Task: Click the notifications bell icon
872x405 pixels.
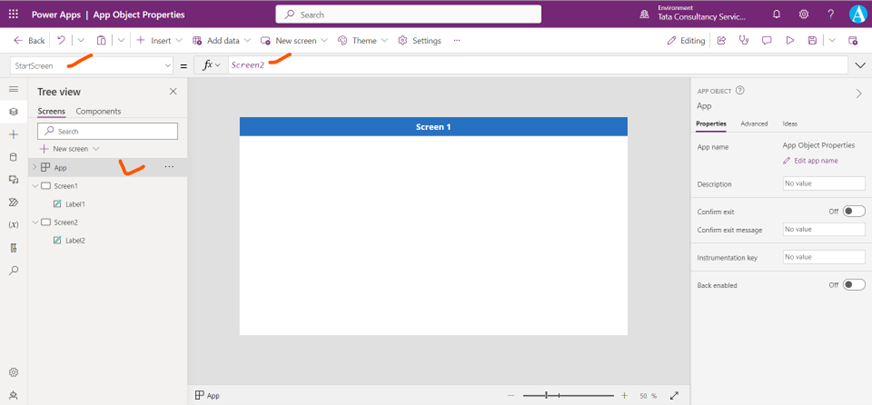Action: click(778, 15)
